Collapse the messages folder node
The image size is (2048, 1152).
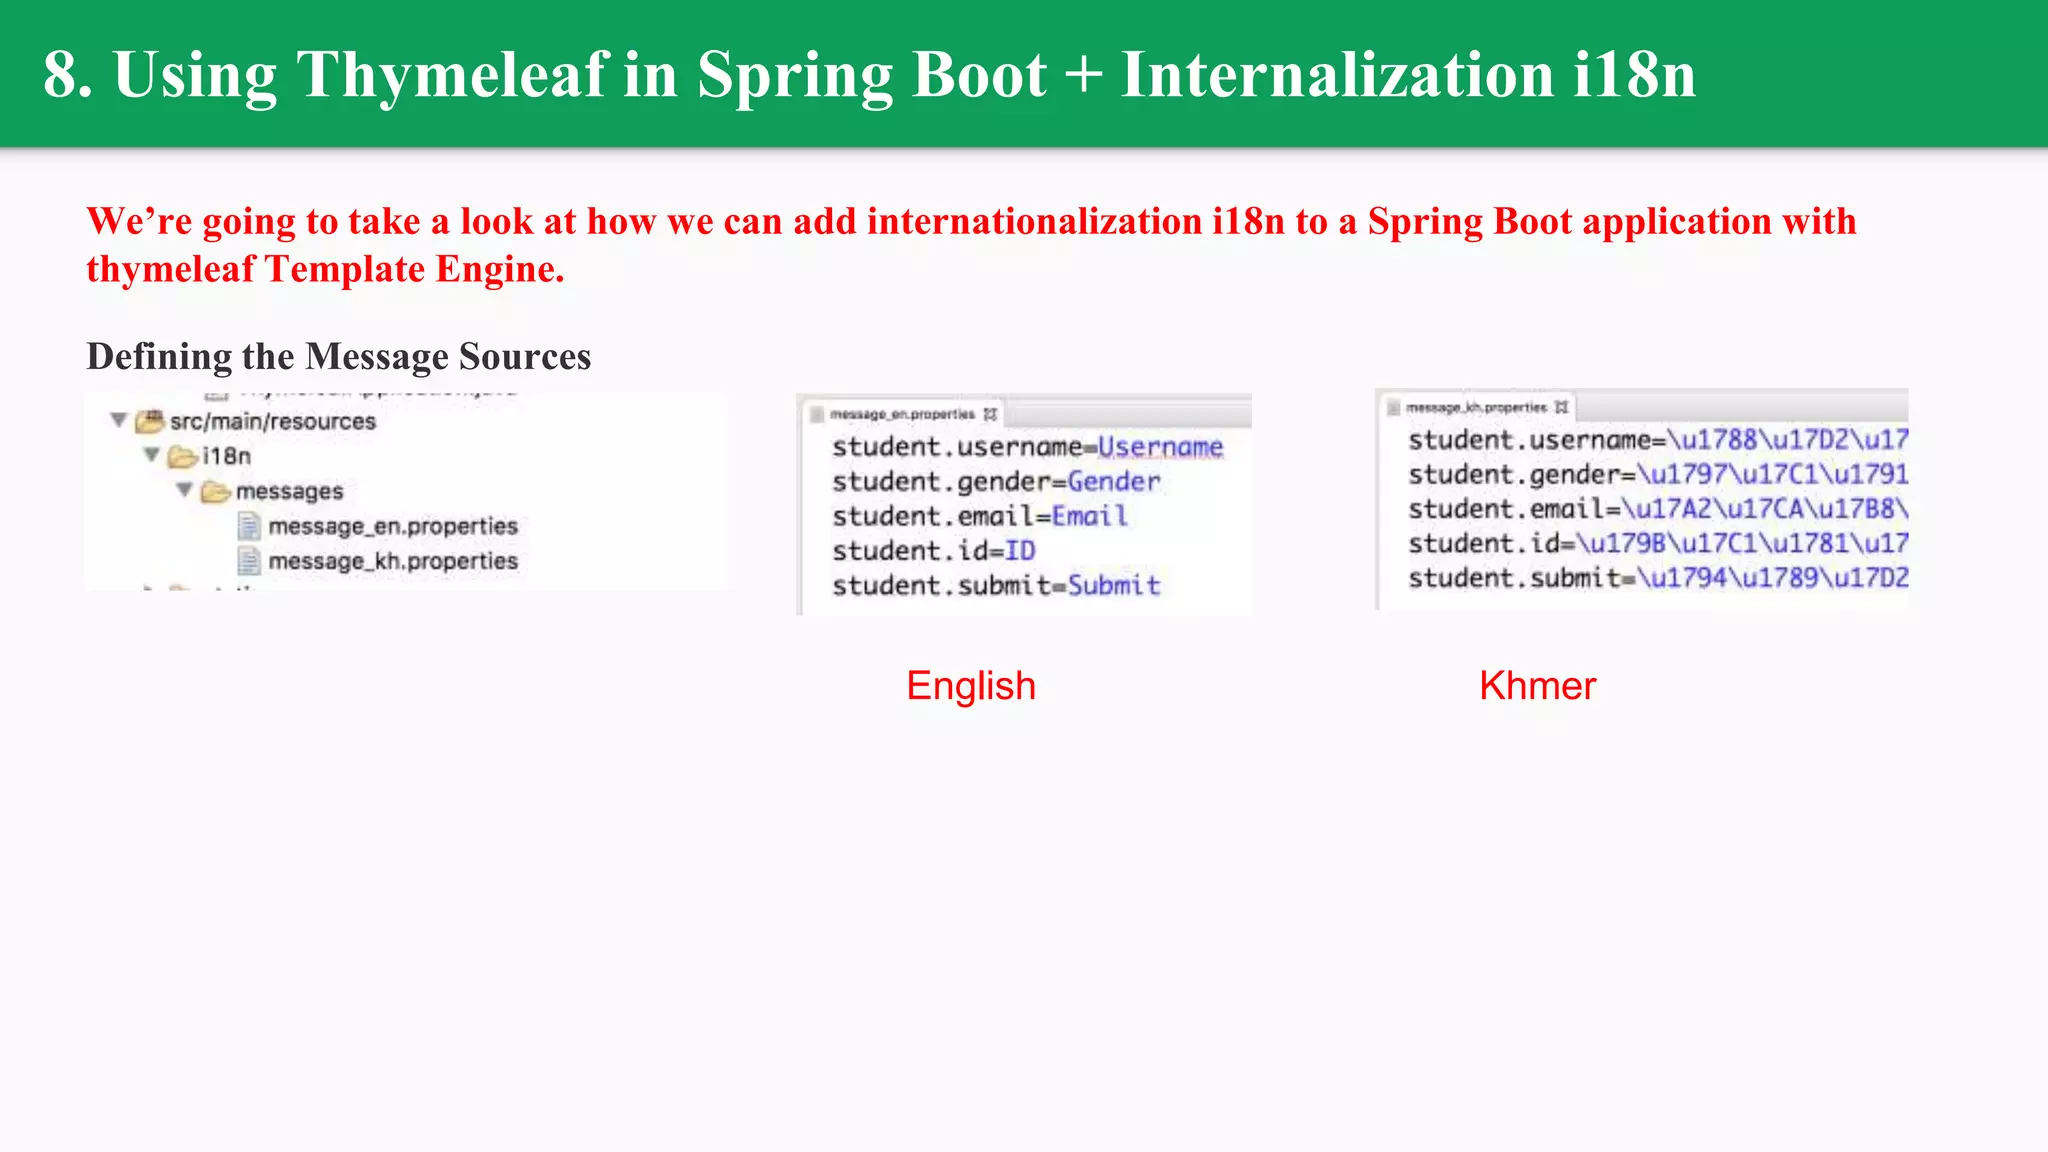pos(185,490)
